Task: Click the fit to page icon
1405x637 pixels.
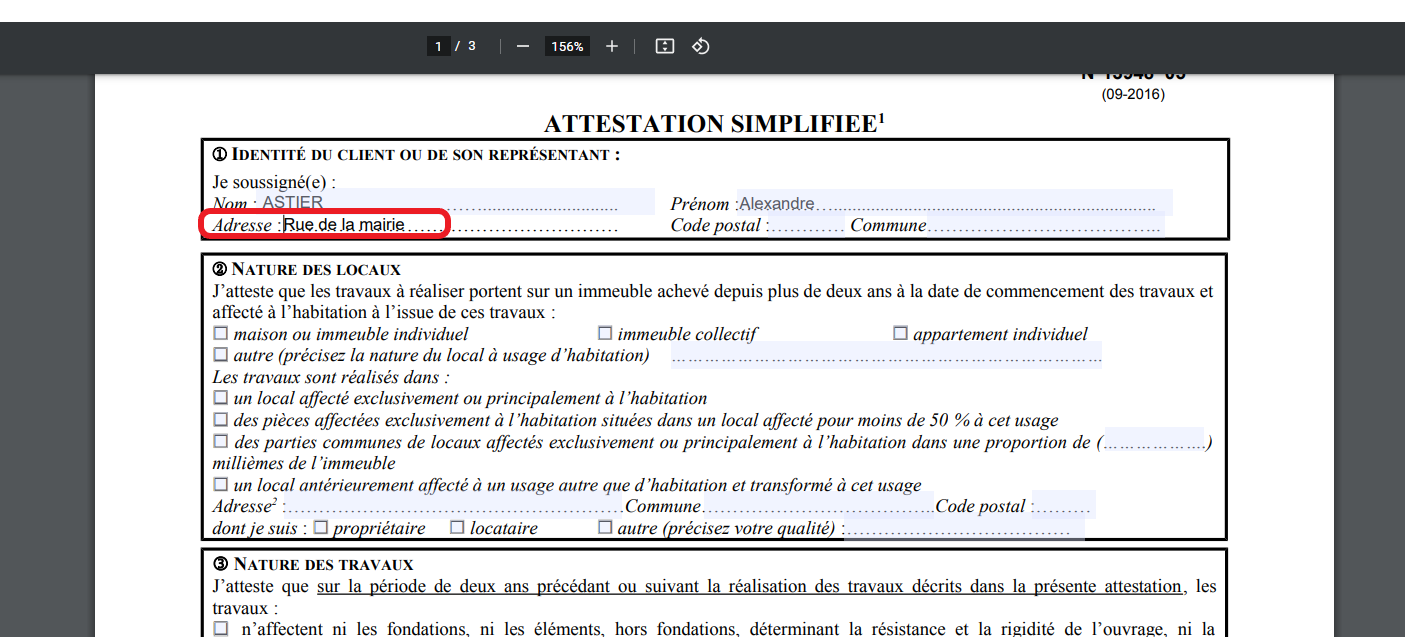Action: click(x=665, y=46)
